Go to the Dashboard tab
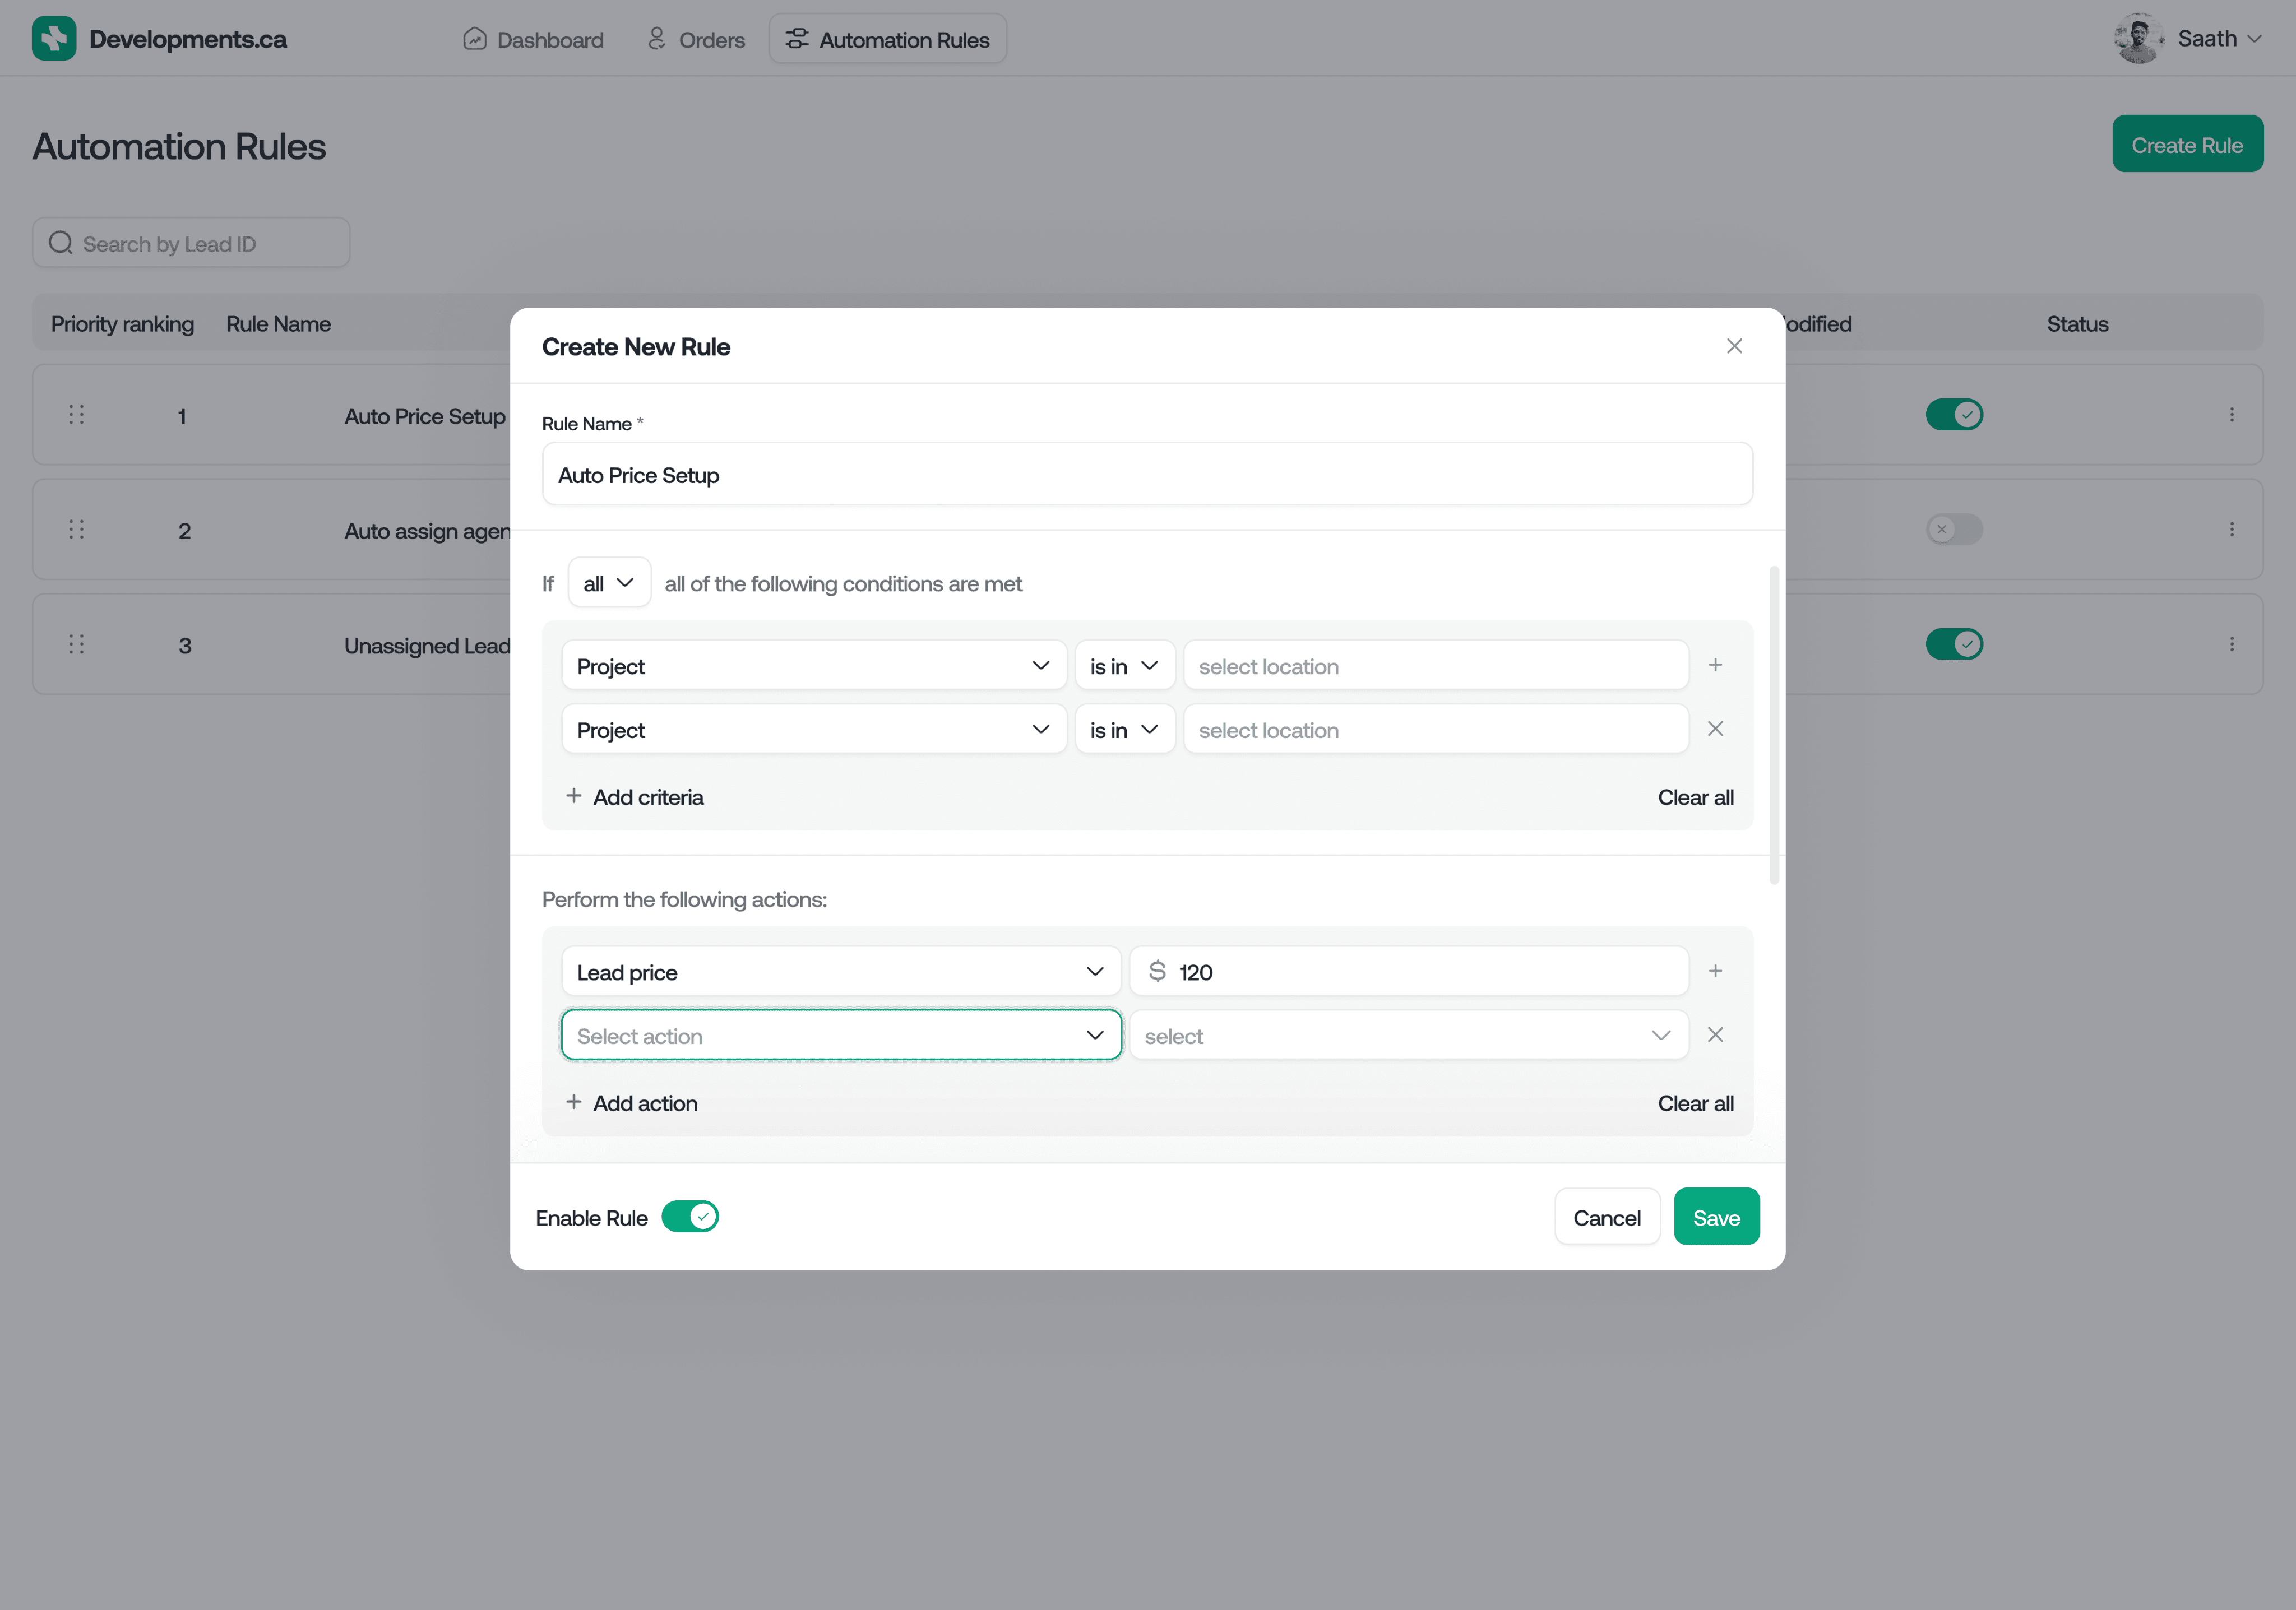2296x1610 pixels. tap(534, 40)
